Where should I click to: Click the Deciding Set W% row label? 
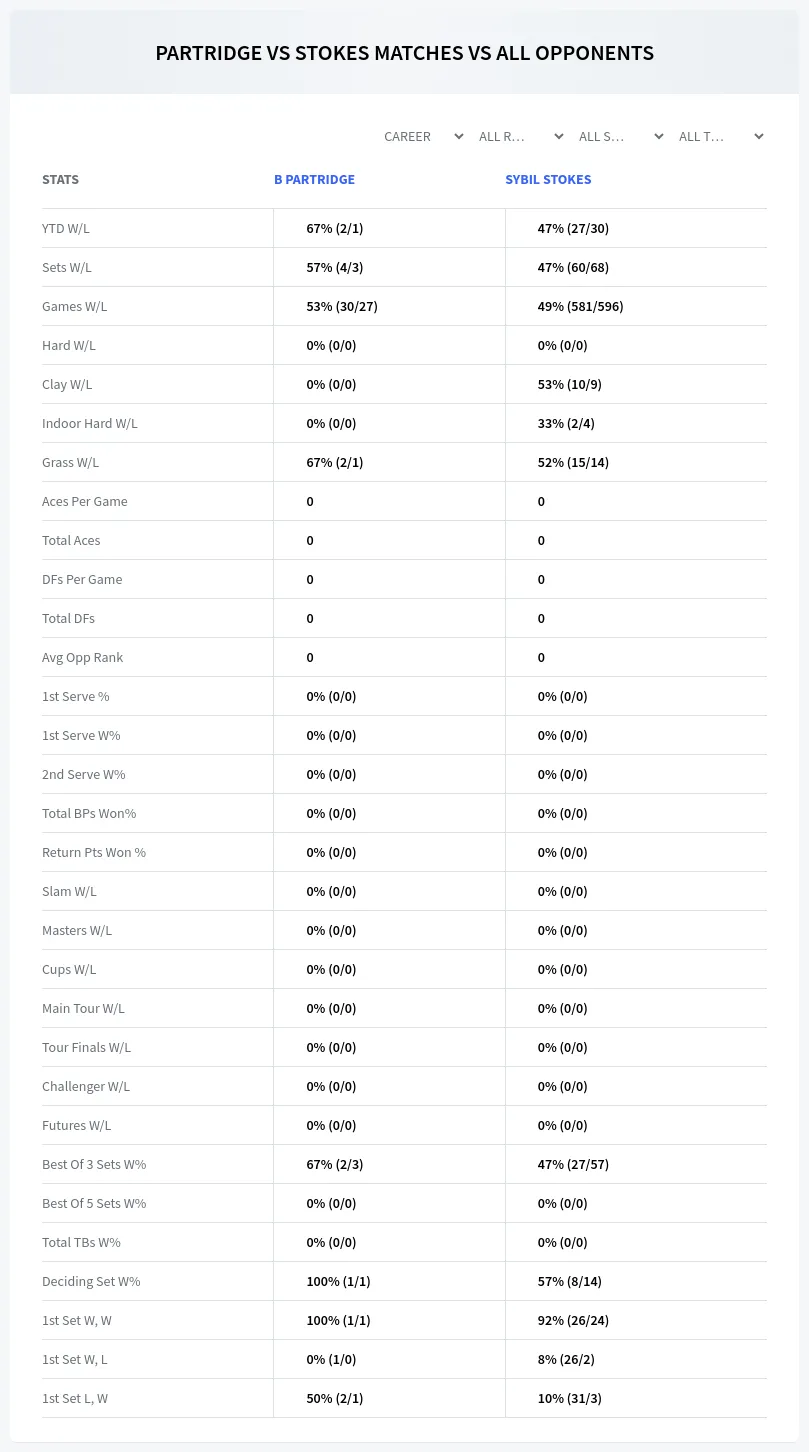91,1281
